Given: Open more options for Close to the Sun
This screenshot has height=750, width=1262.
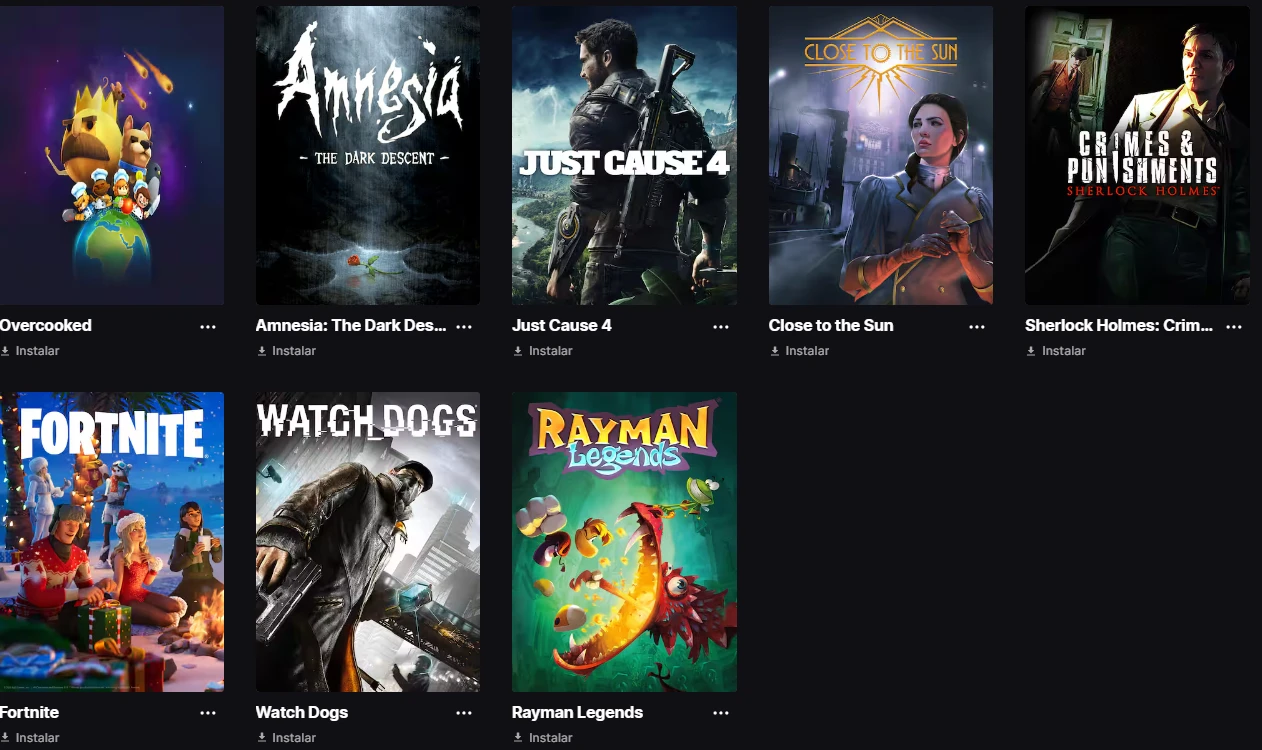Looking at the screenshot, I should click(977, 326).
